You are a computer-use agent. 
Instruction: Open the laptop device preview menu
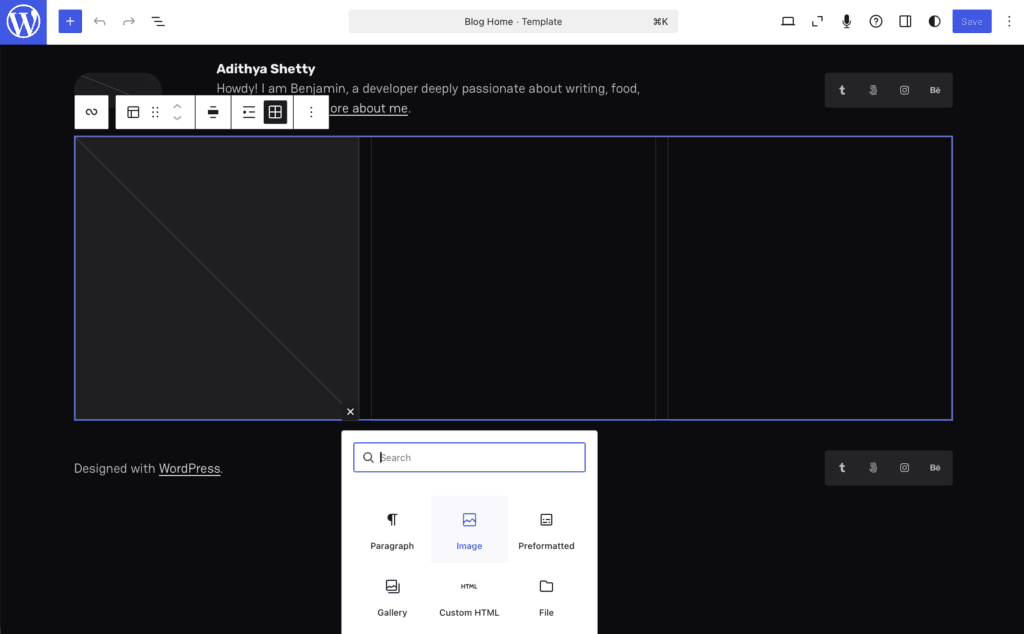click(x=788, y=22)
